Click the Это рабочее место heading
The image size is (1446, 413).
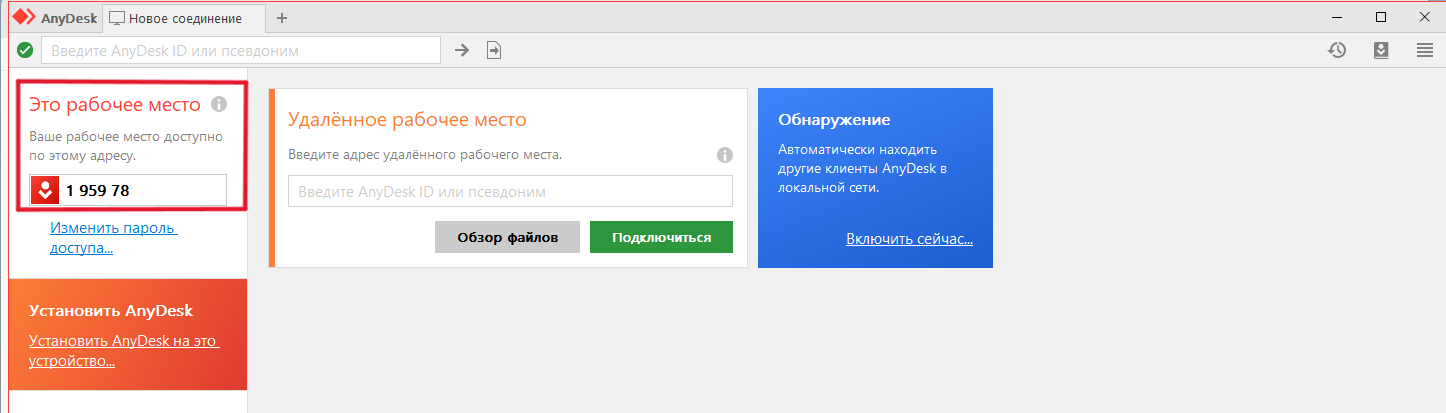(x=115, y=104)
